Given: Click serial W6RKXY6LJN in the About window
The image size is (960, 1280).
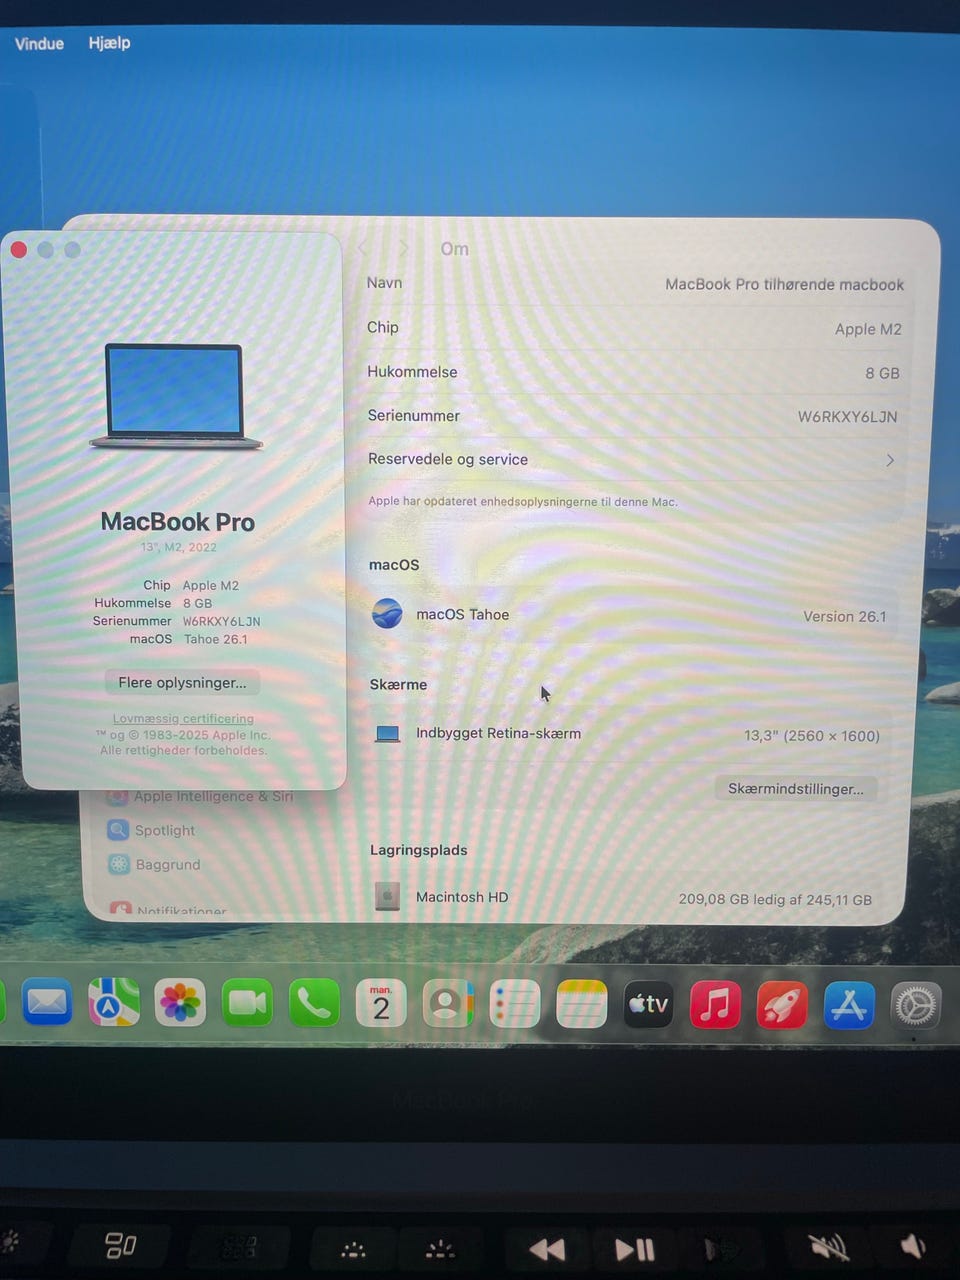Looking at the screenshot, I should 221,621.
